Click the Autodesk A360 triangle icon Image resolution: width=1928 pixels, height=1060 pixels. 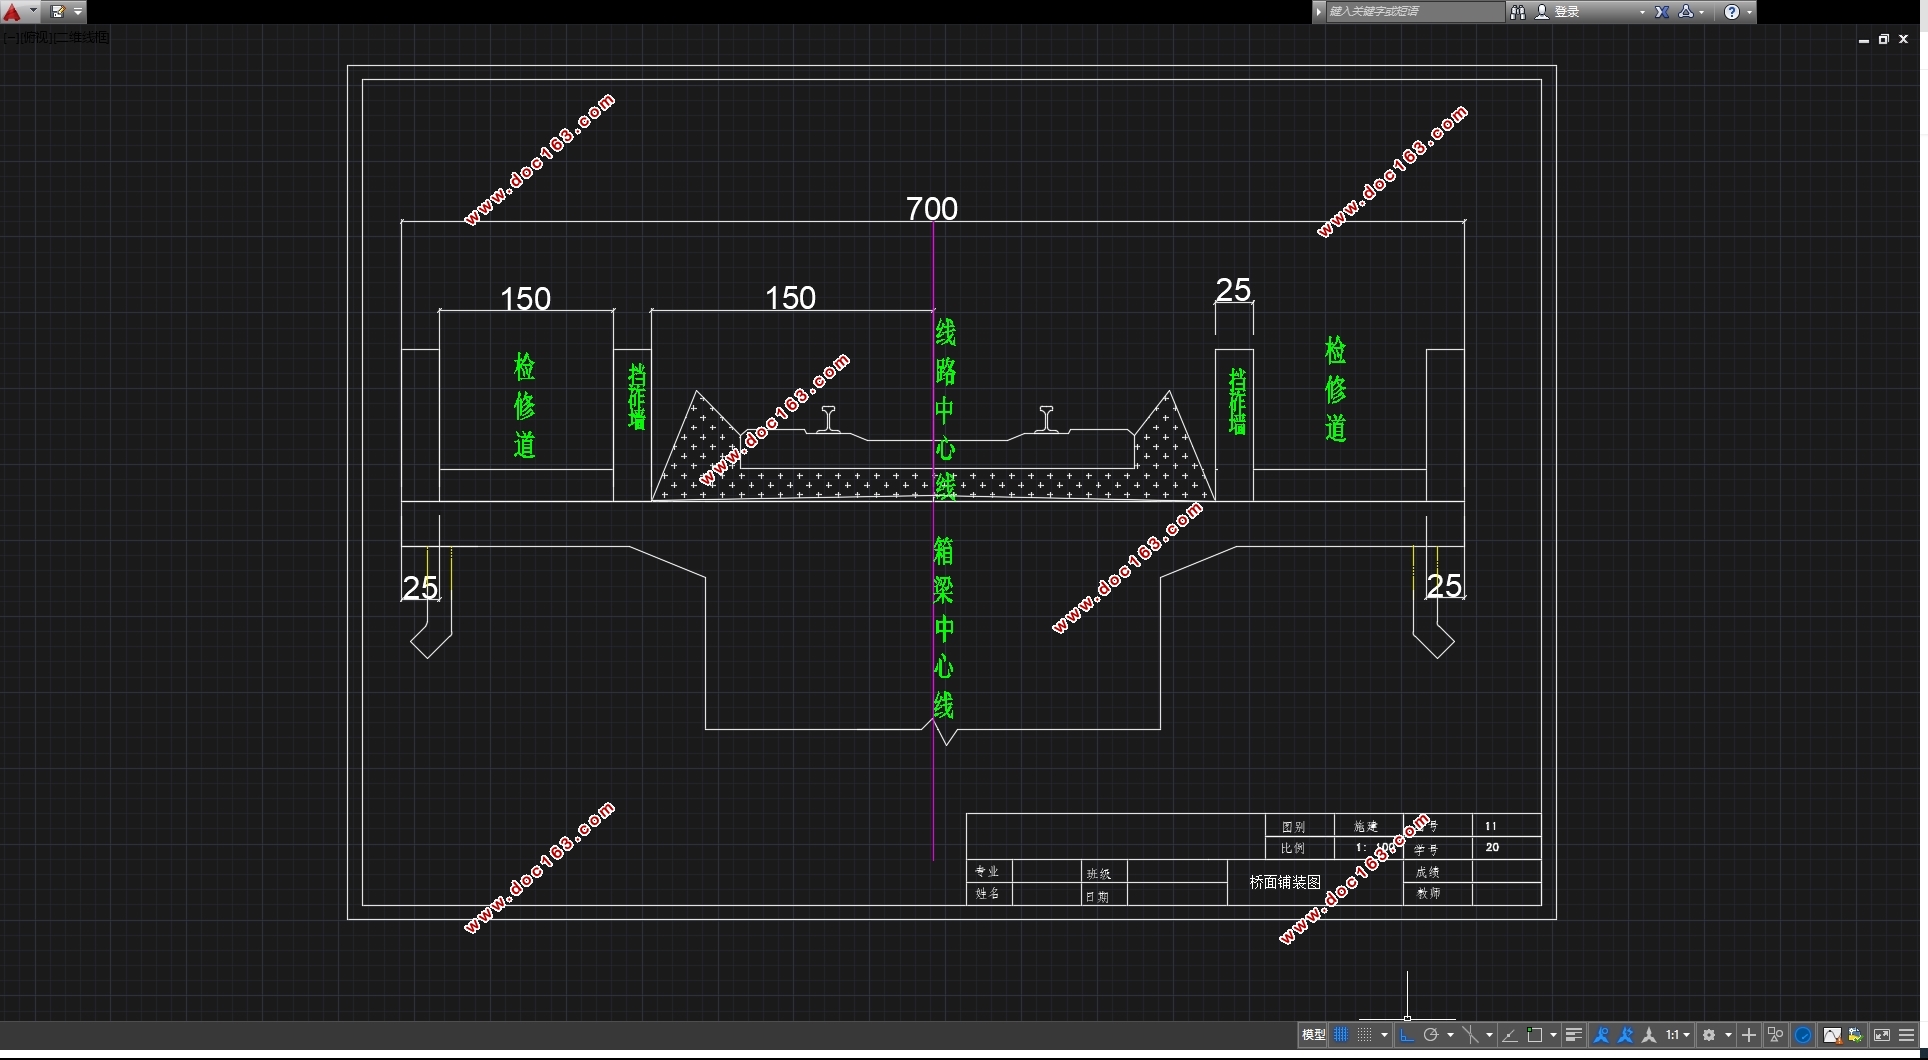click(1686, 12)
